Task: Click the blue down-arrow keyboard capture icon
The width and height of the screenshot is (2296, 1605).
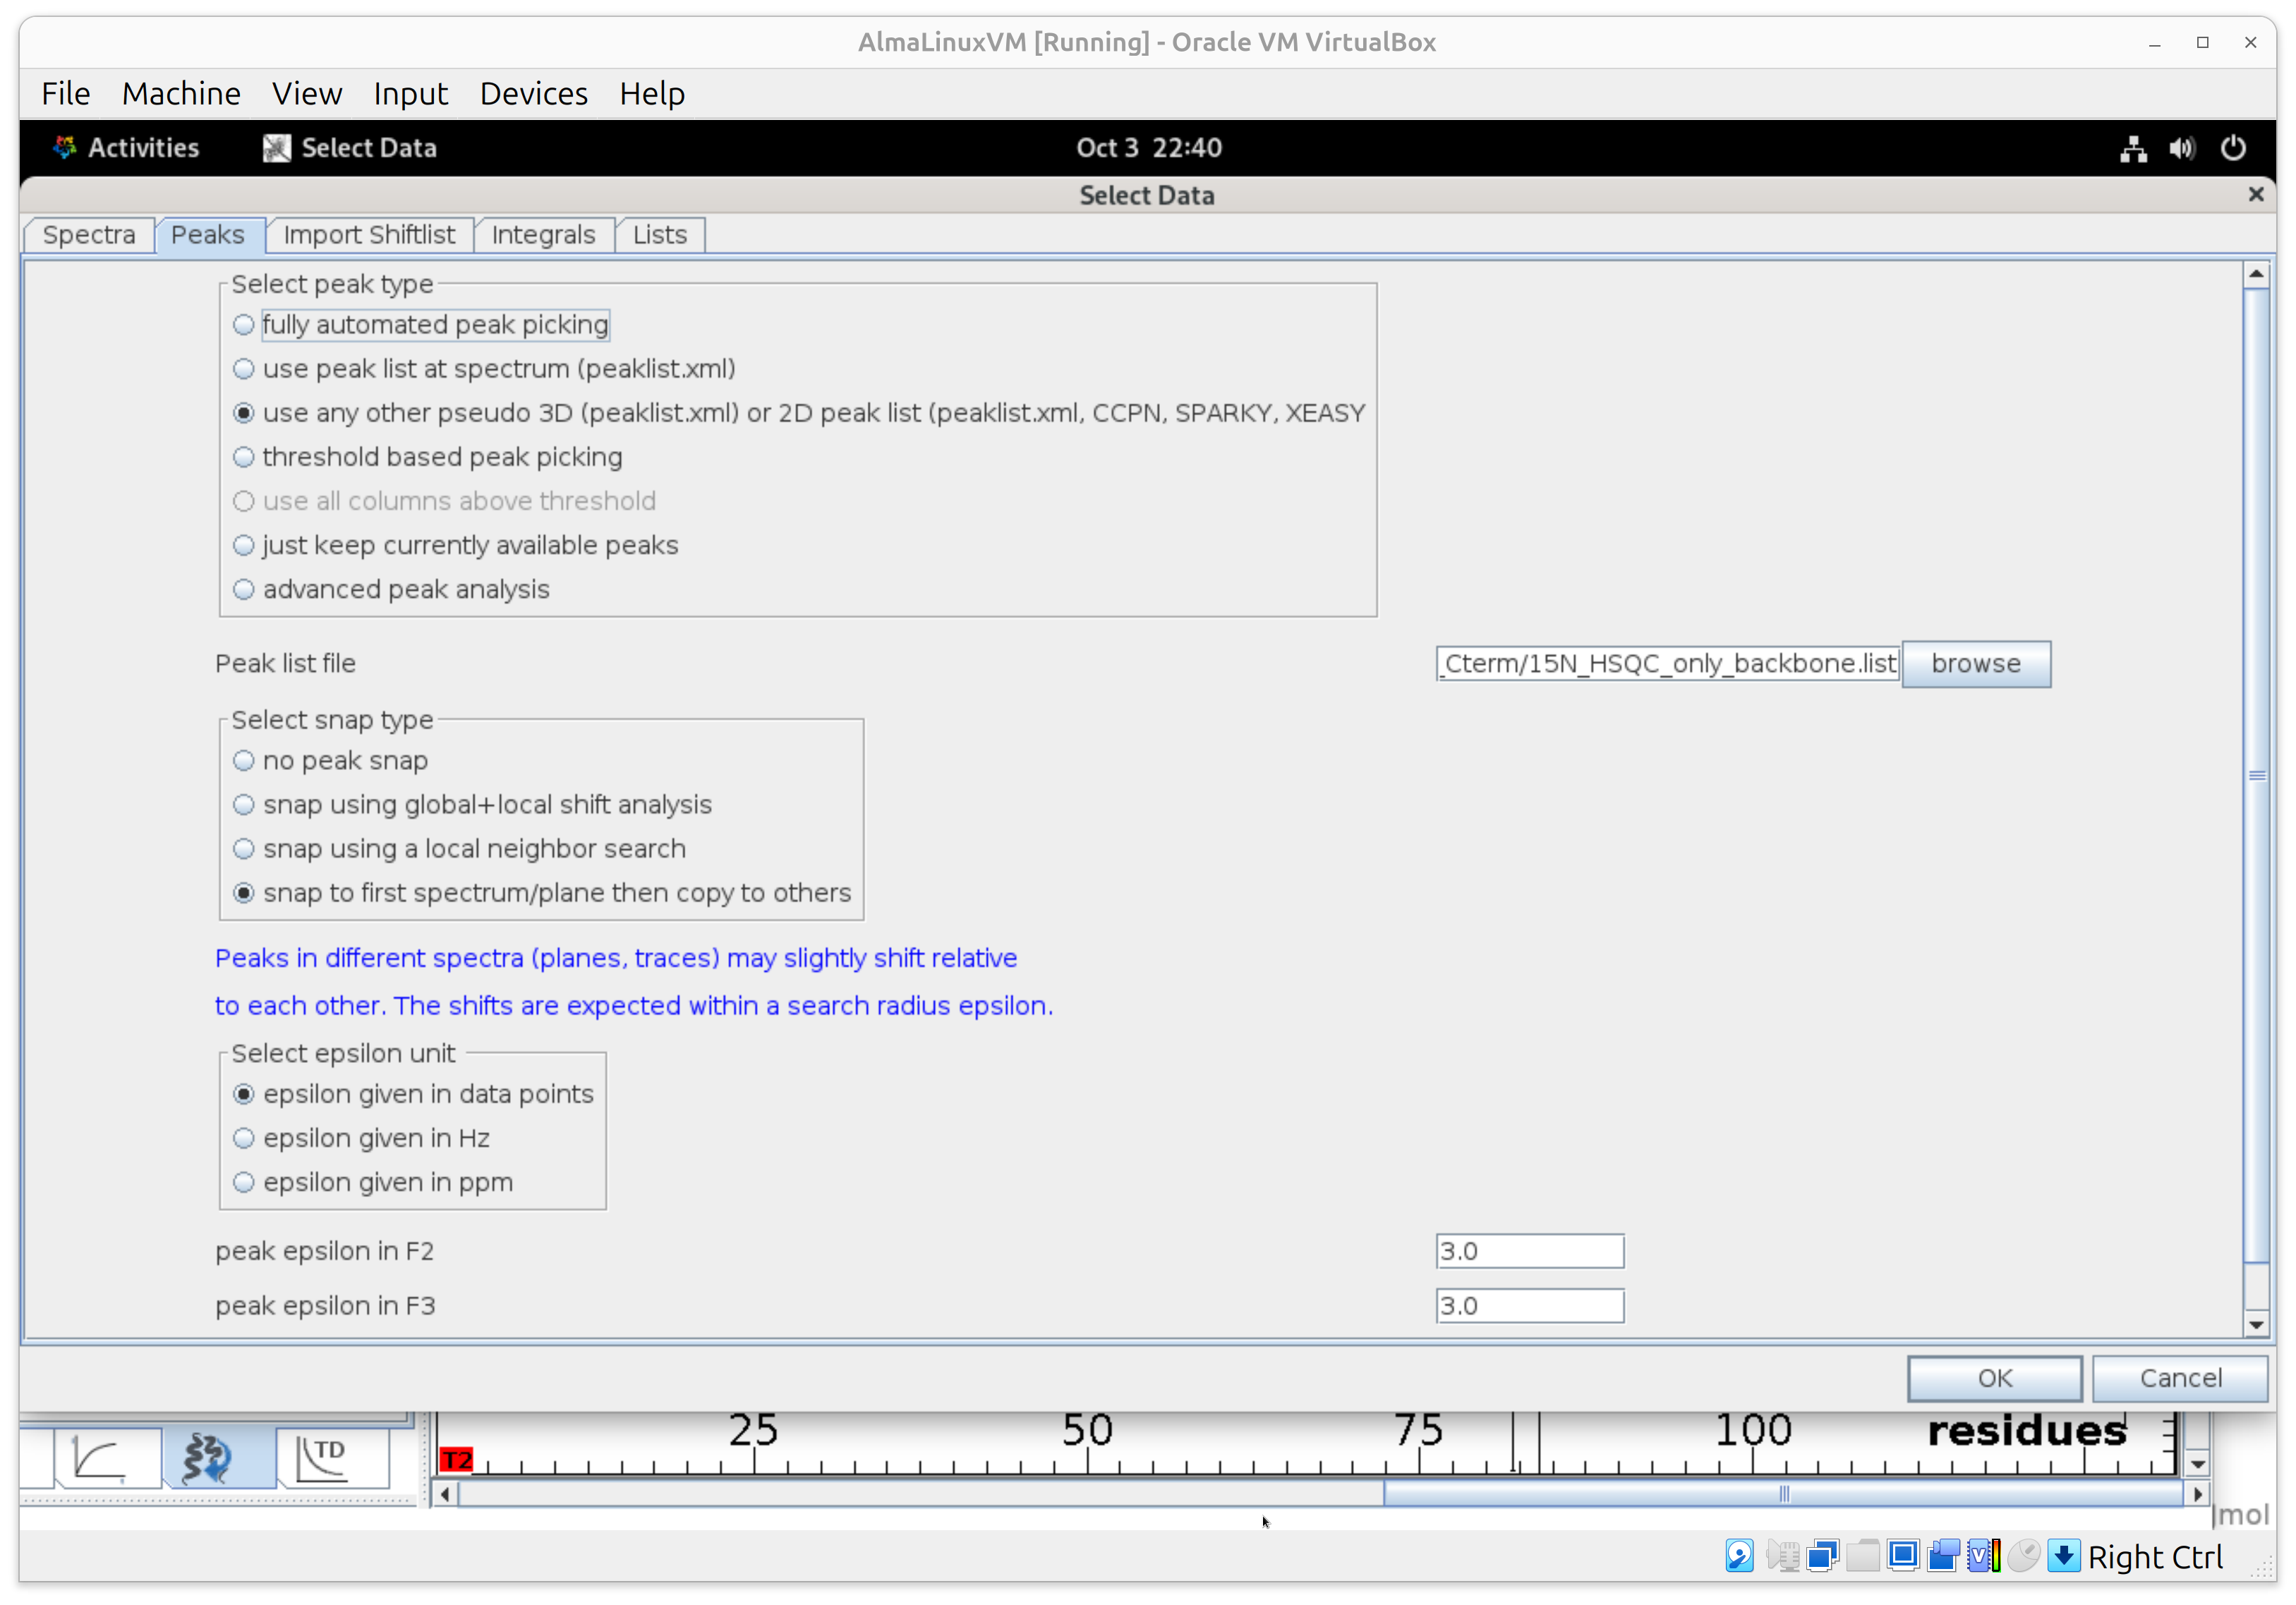Action: 2063,1556
